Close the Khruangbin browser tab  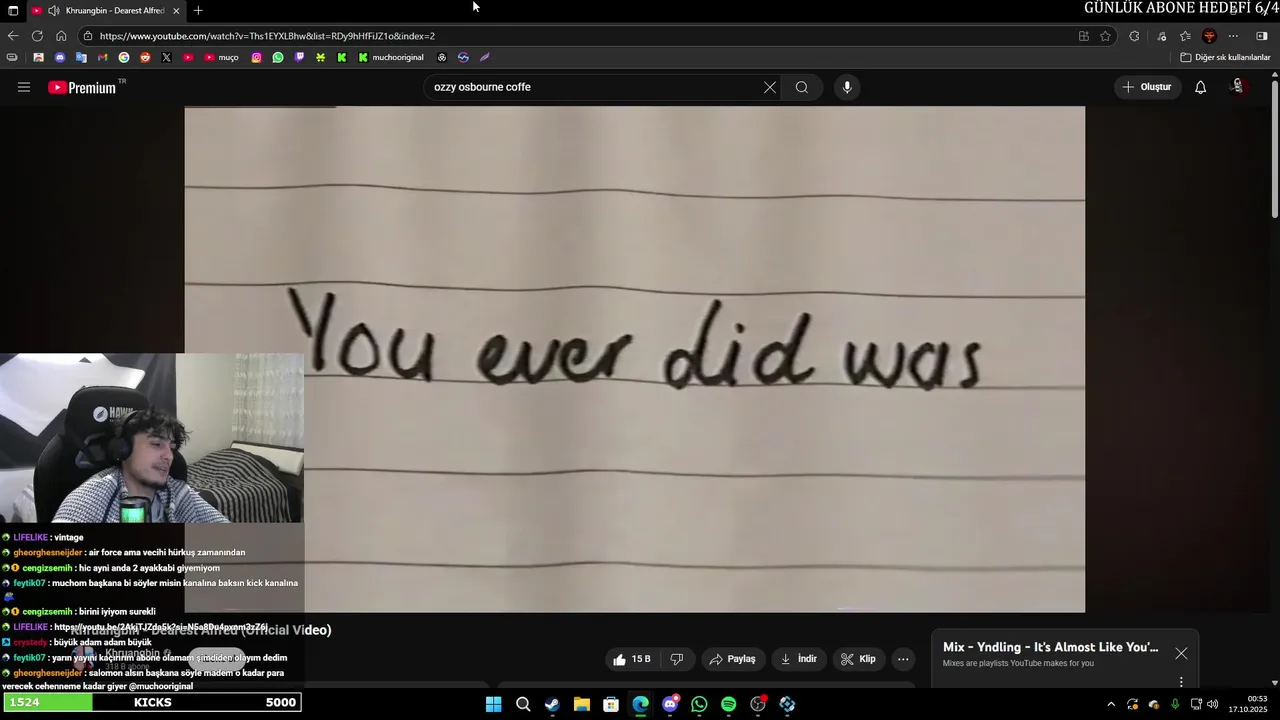(176, 11)
